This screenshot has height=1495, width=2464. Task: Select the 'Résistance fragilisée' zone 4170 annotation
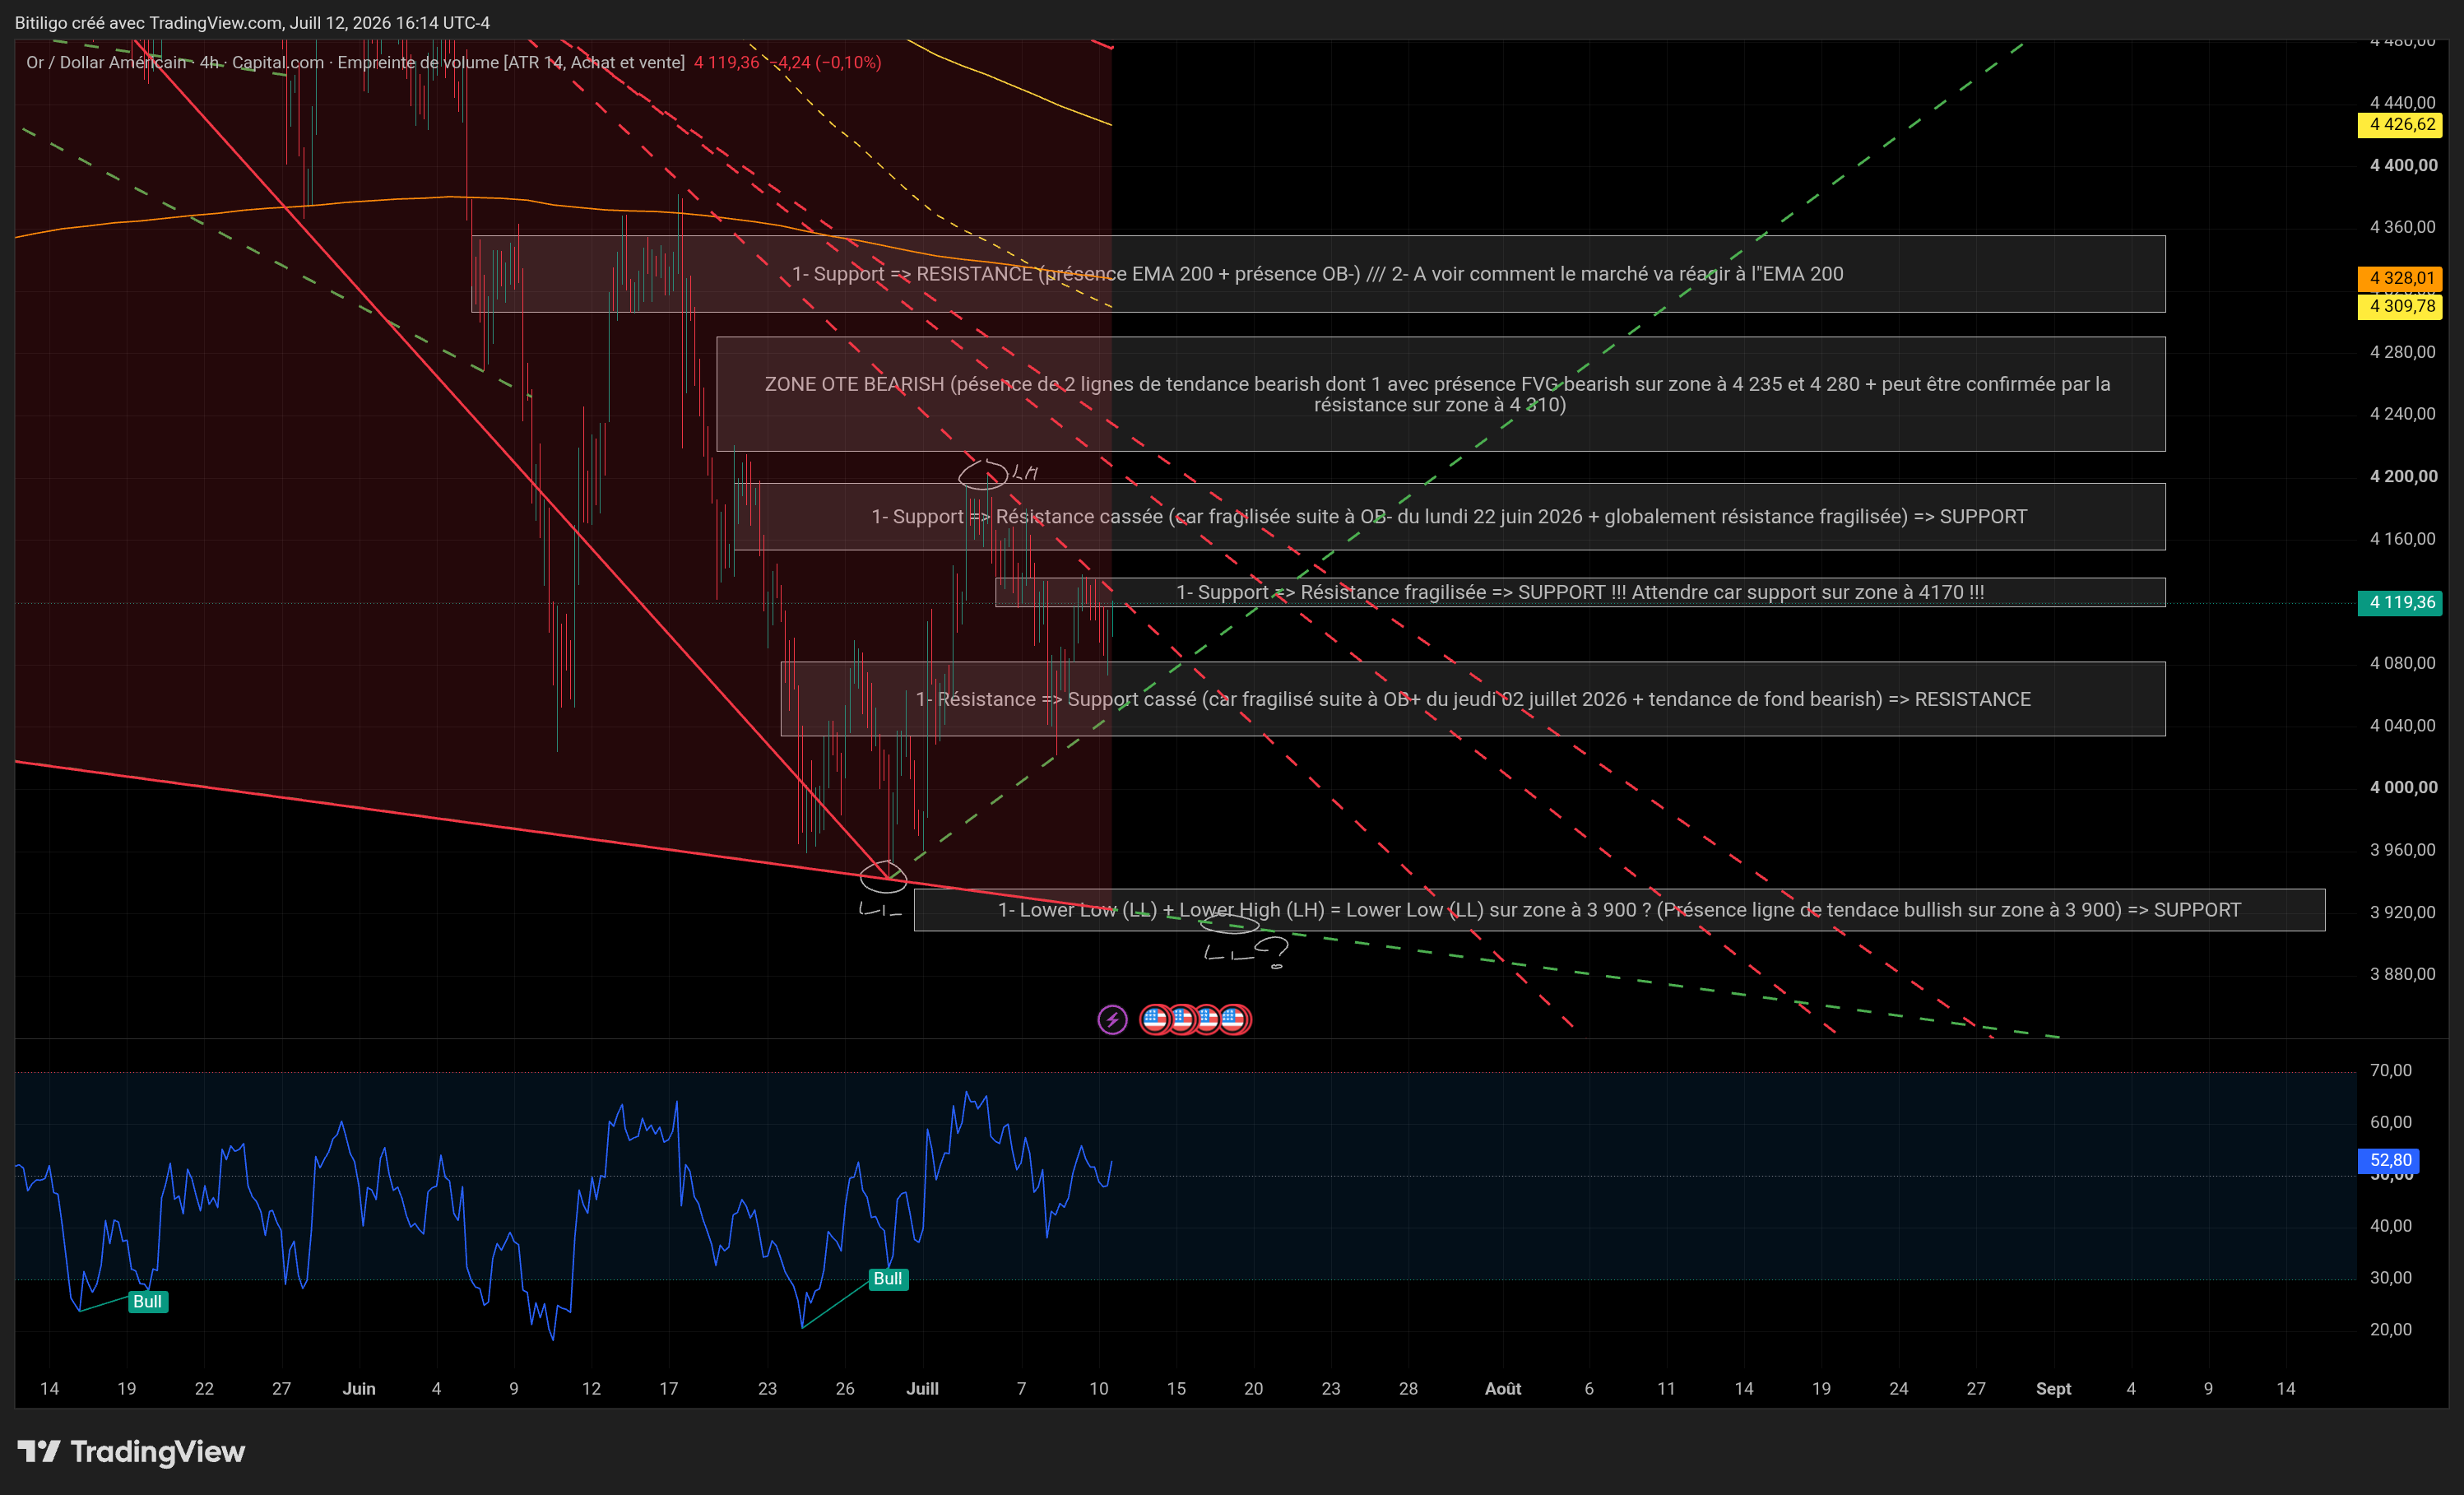point(1580,592)
